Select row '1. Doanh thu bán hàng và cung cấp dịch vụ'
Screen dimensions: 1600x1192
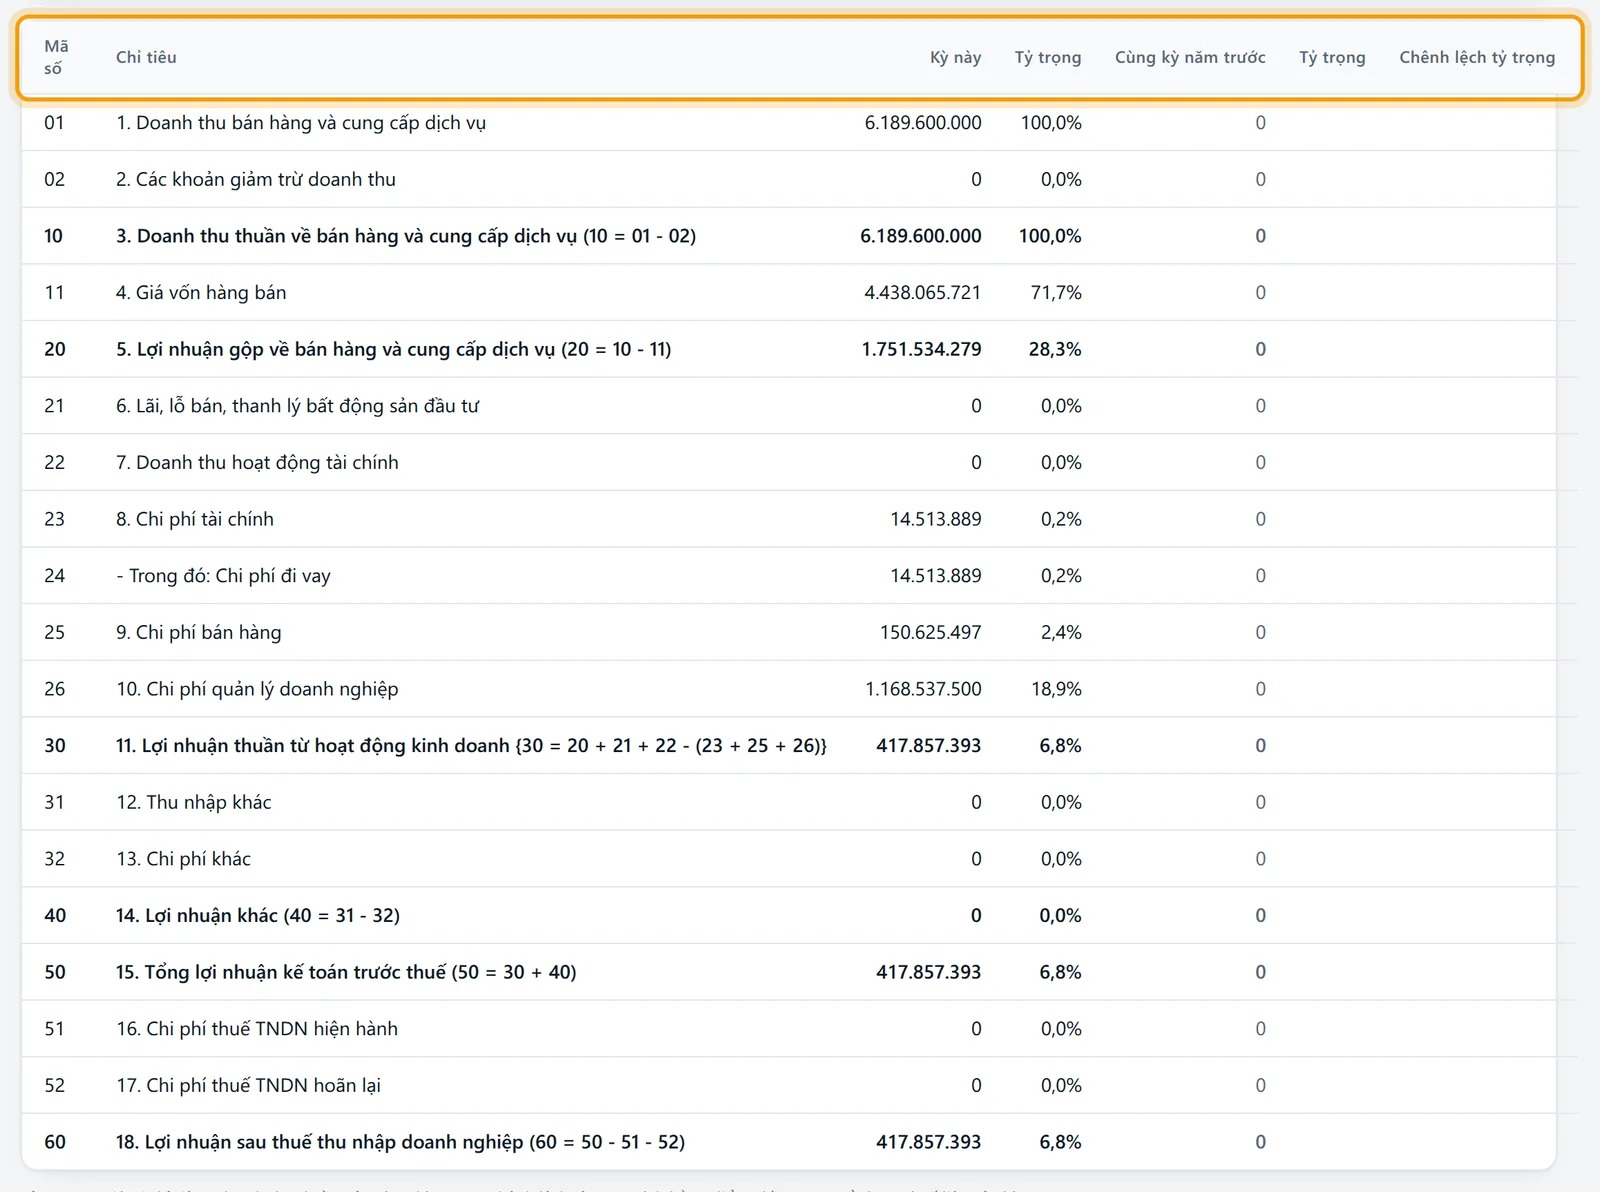click(789, 123)
